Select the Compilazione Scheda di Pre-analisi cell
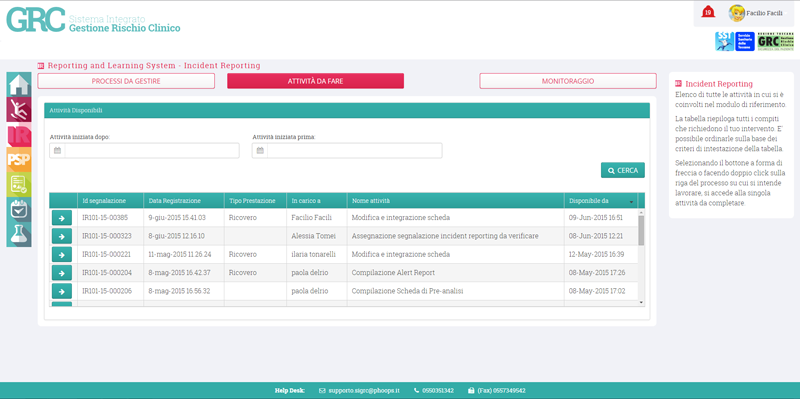Image resolution: width=800 pixels, height=399 pixels. 456,291
